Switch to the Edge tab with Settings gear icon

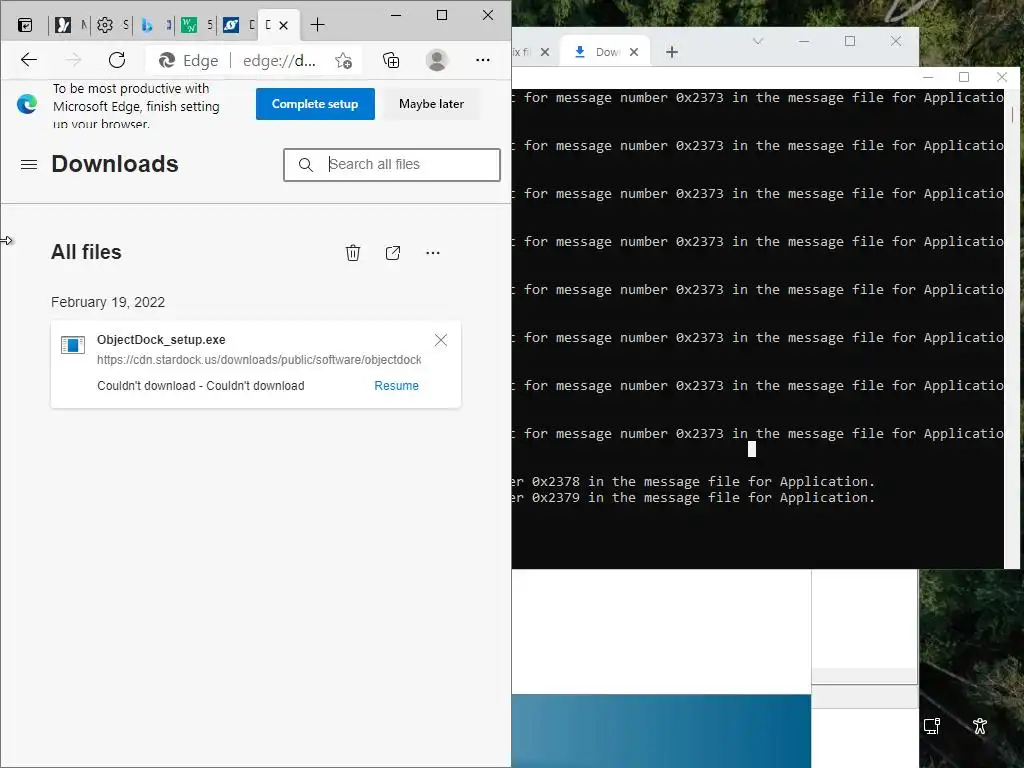[104, 25]
